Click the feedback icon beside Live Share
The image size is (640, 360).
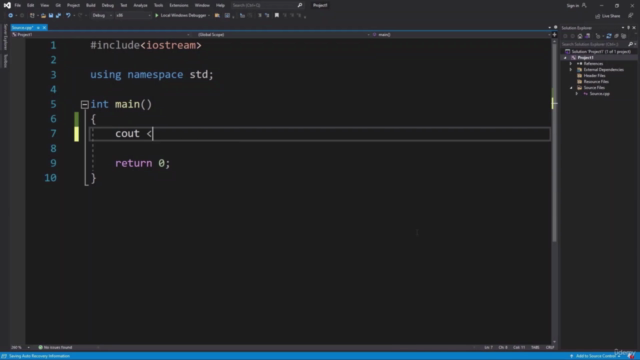[x=631, y=16]
